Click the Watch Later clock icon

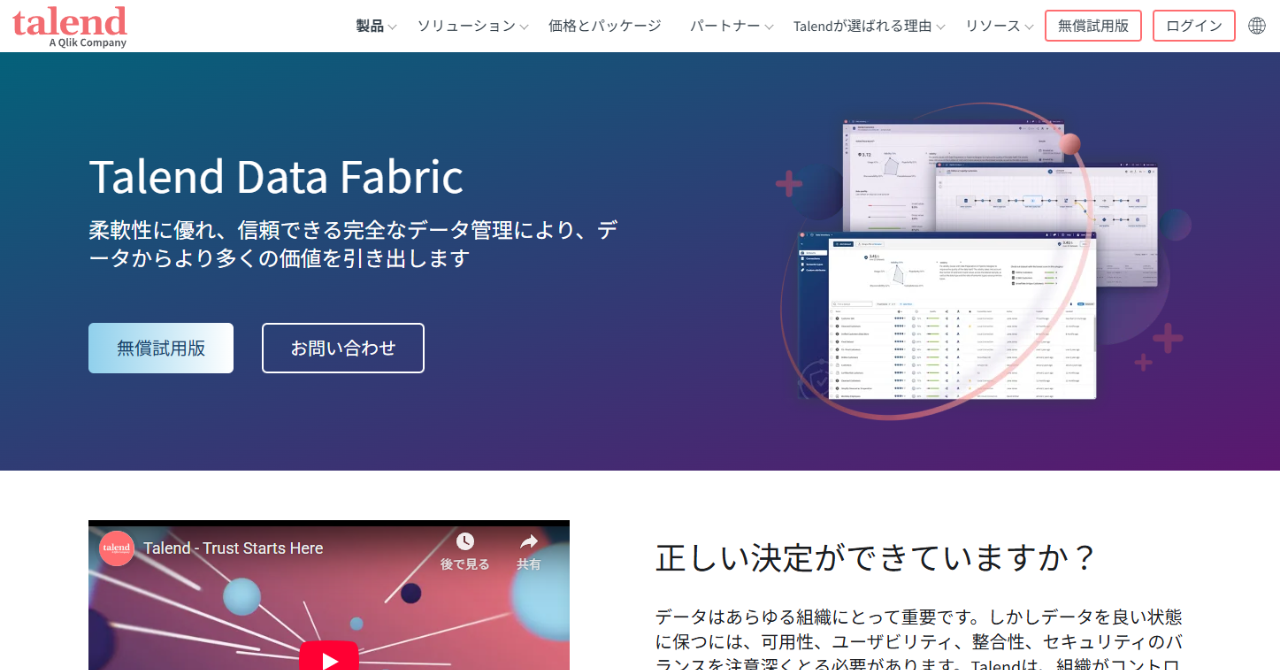[x=465, y=542]
